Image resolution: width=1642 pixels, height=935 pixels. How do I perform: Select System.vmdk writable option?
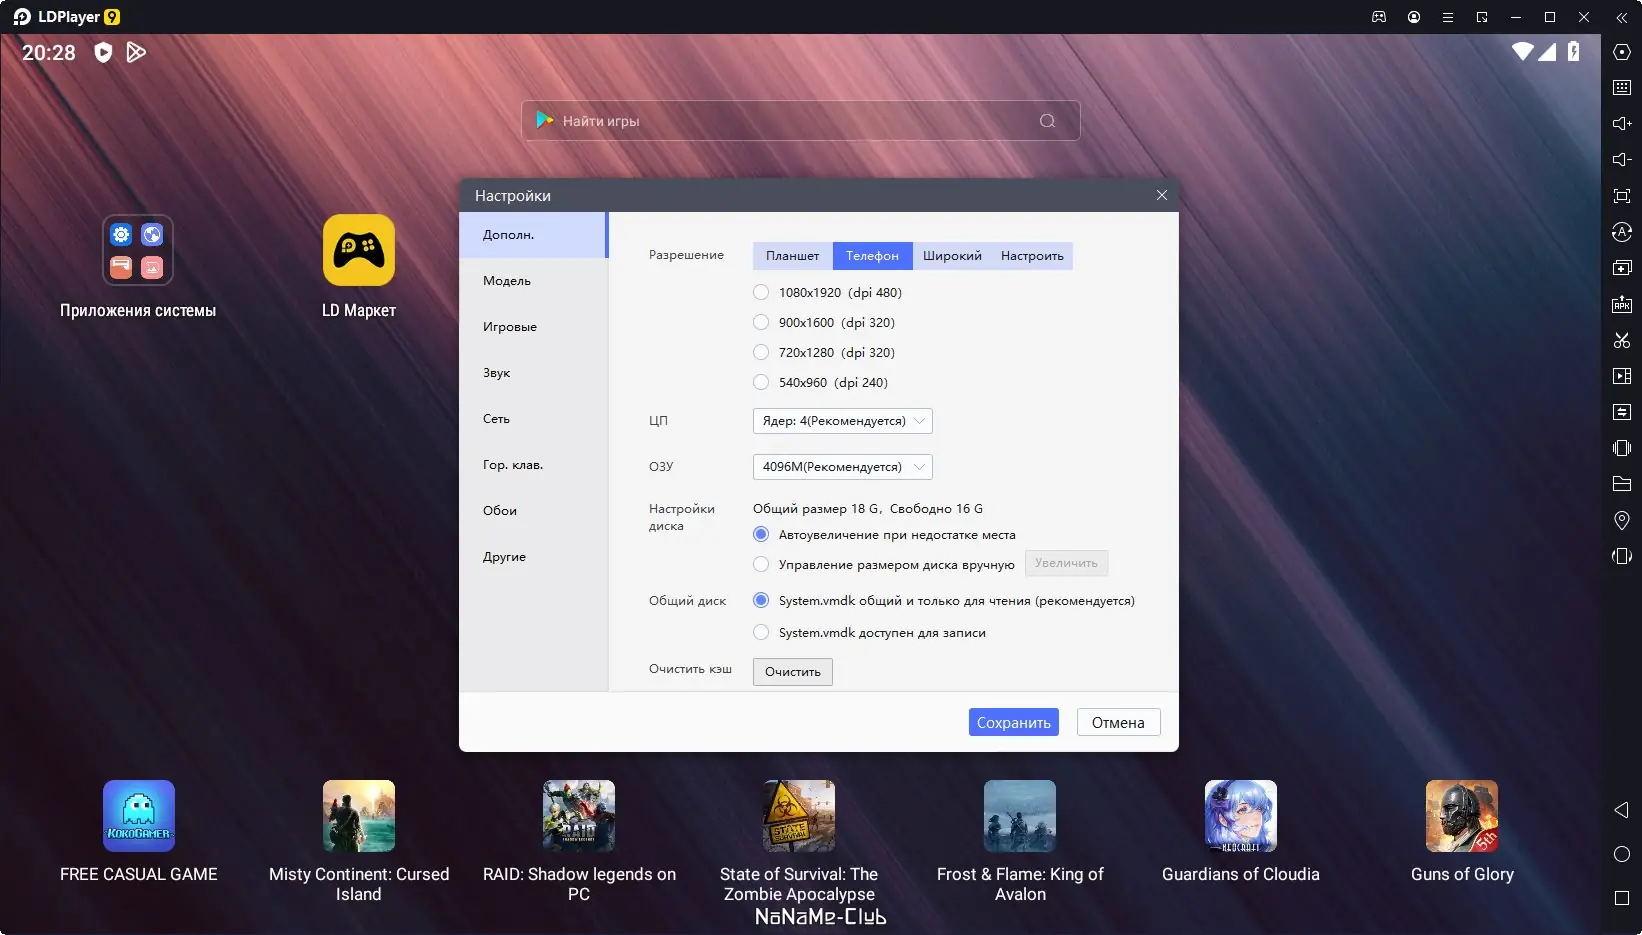point(761,632)
